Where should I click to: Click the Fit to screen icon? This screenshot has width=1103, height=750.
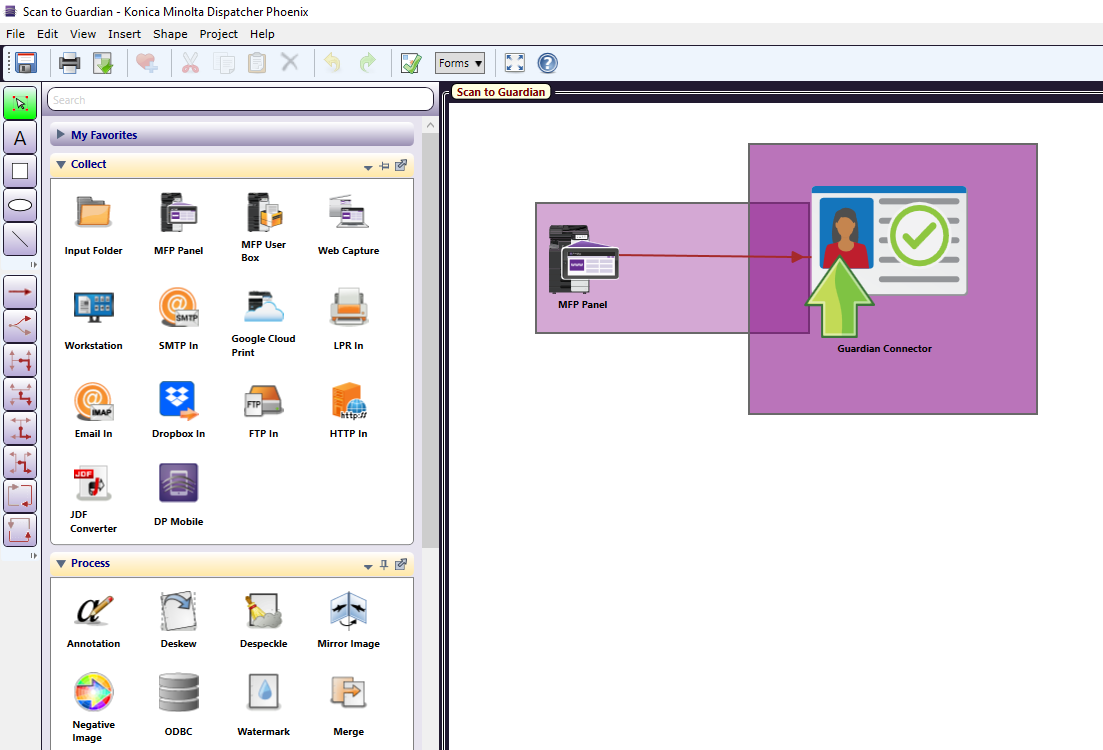pos(515,63)
